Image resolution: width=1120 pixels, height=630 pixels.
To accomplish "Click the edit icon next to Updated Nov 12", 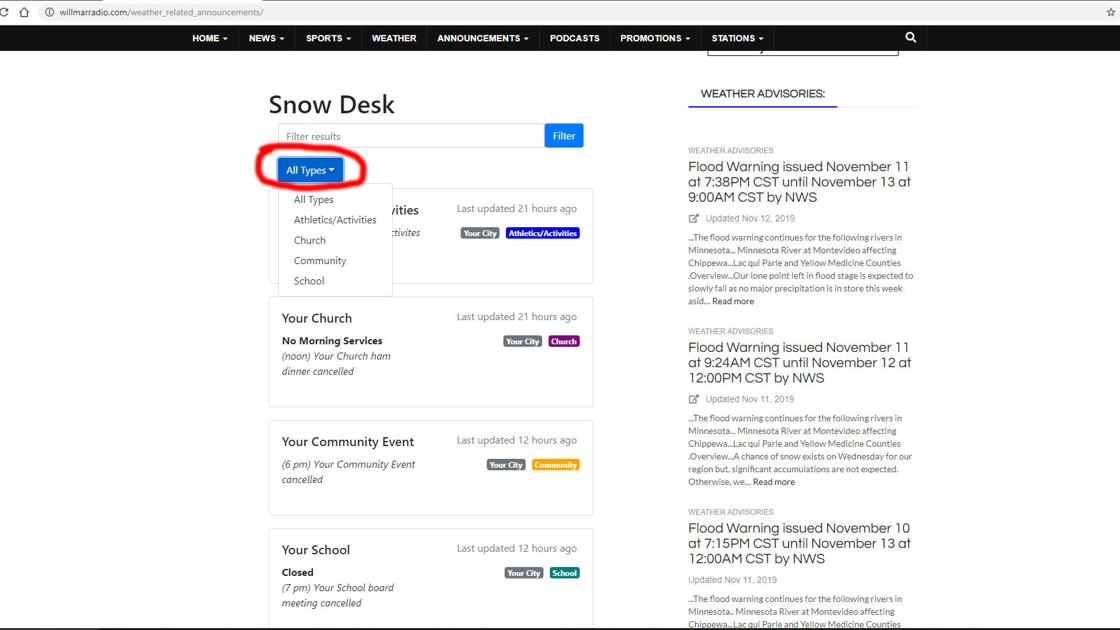I will coord(694,218).
